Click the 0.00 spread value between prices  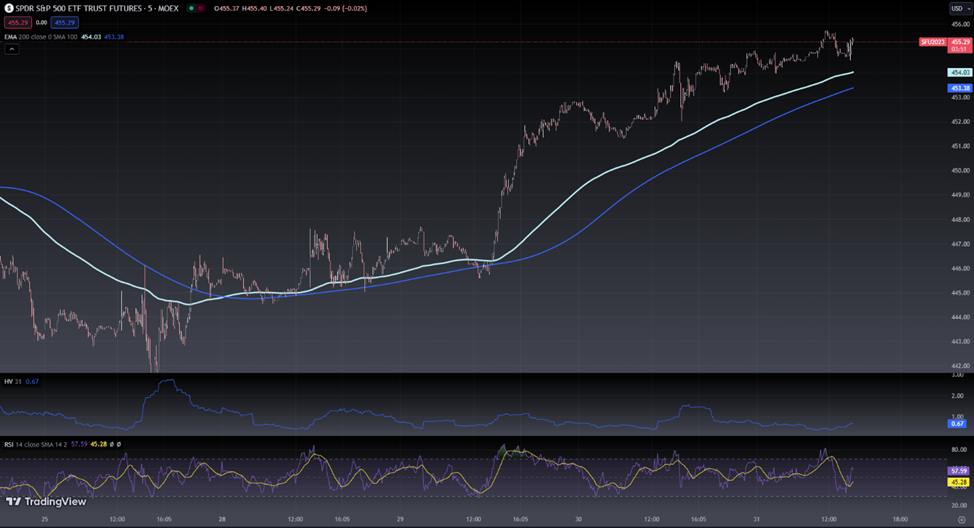(41, 22)
